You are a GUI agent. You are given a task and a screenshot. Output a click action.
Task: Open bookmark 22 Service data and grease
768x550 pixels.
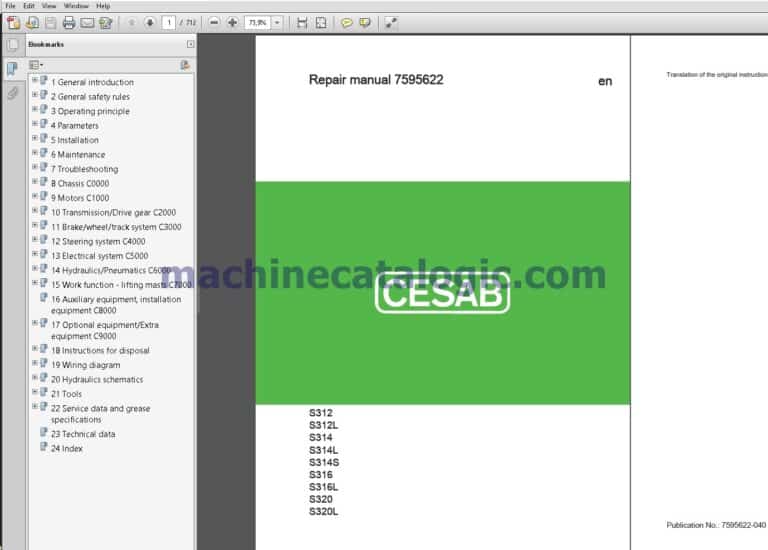tap(101, 414)
